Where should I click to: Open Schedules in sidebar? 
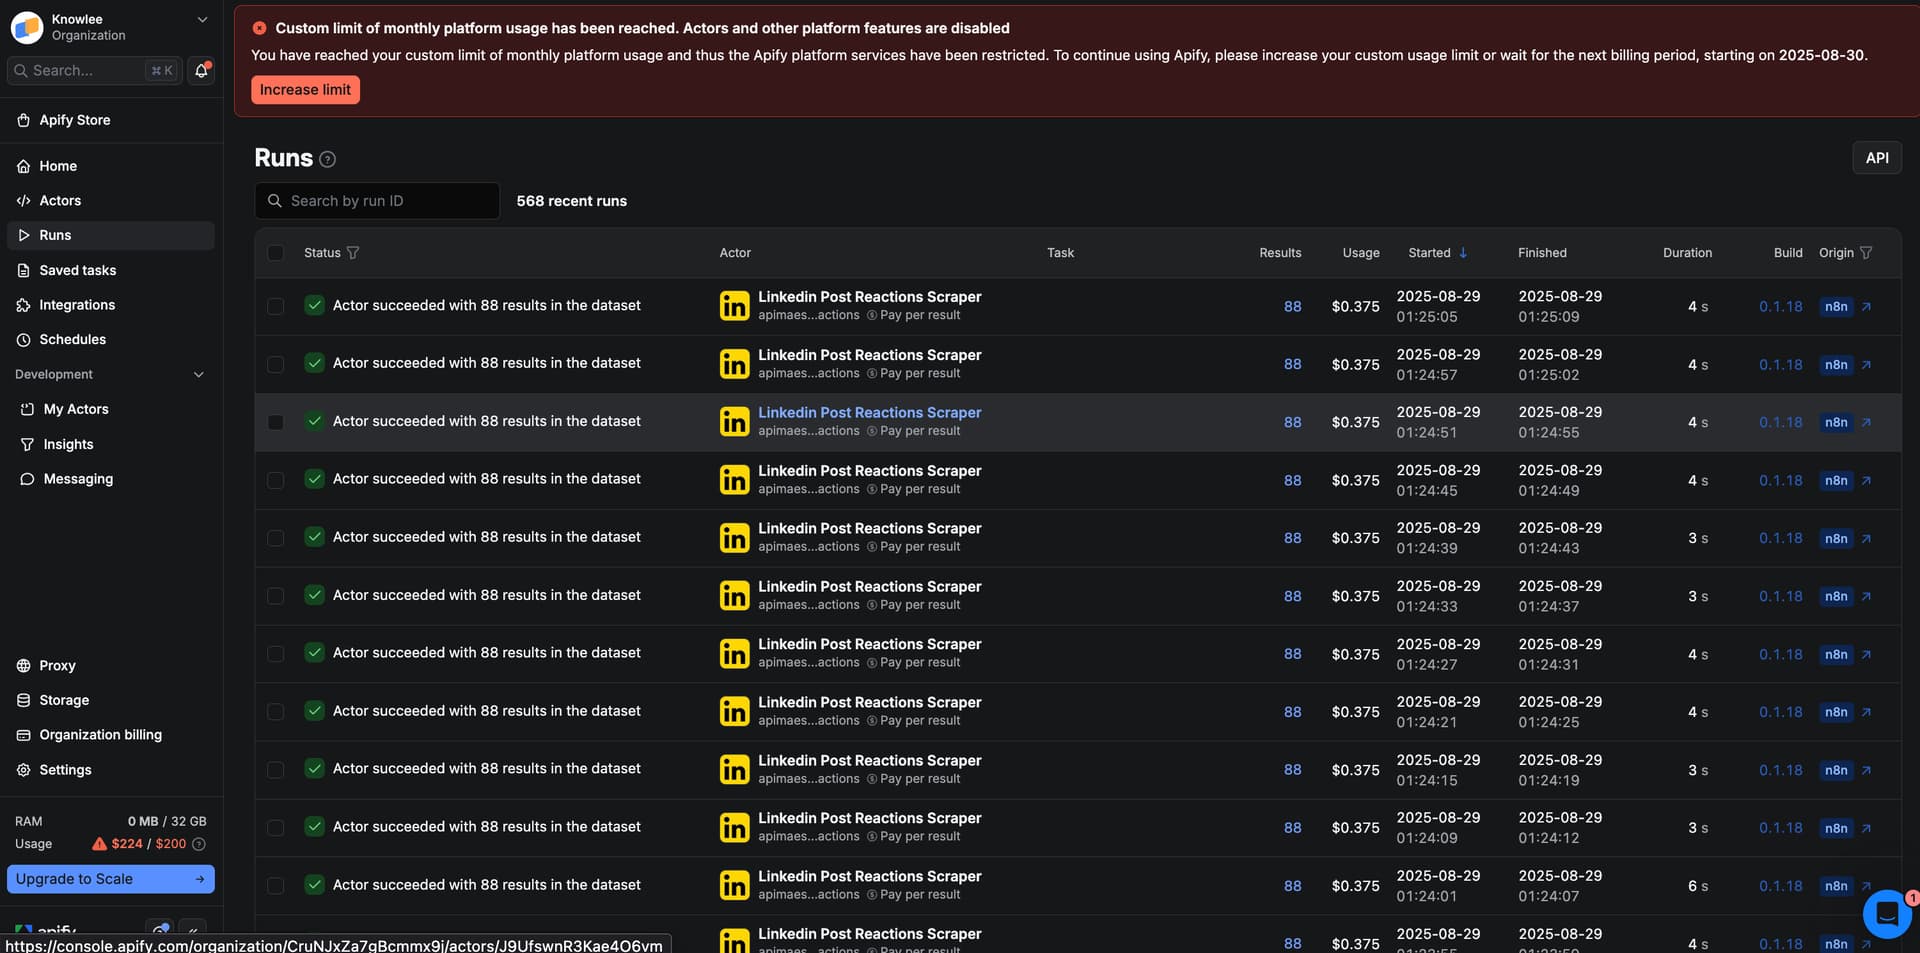click(x=111, y=340)
